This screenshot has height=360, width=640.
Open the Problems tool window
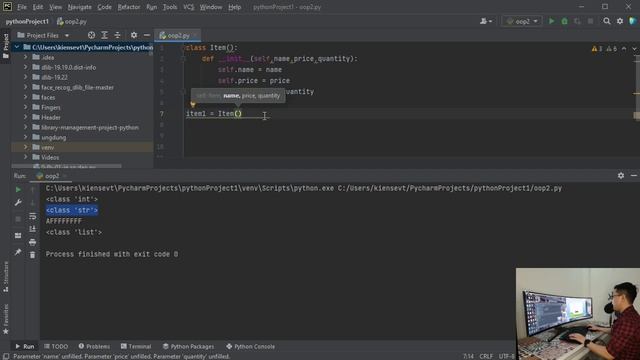tap(94, 346)
